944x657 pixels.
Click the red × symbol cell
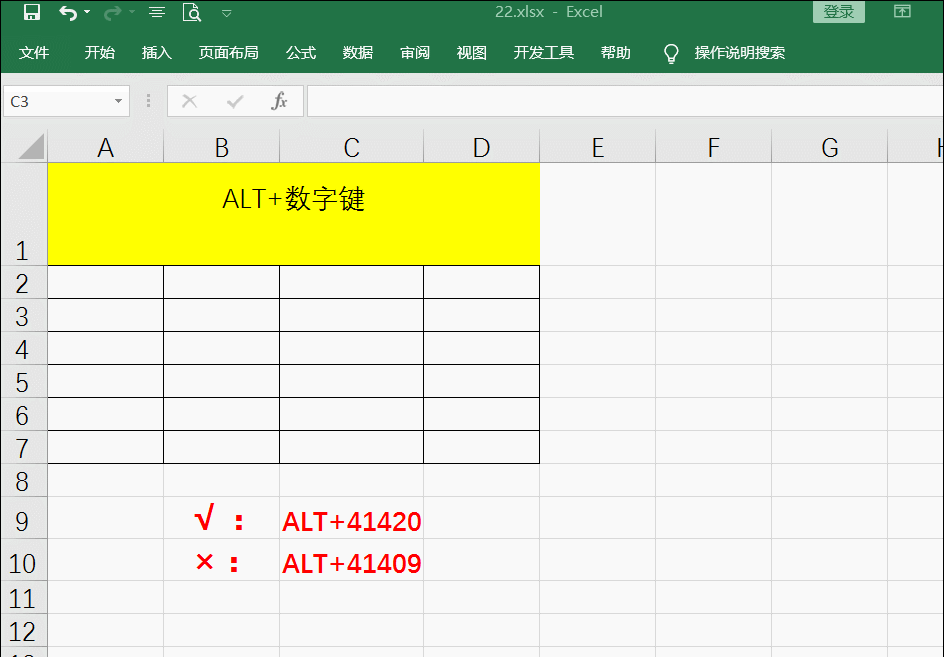[222, 561]
